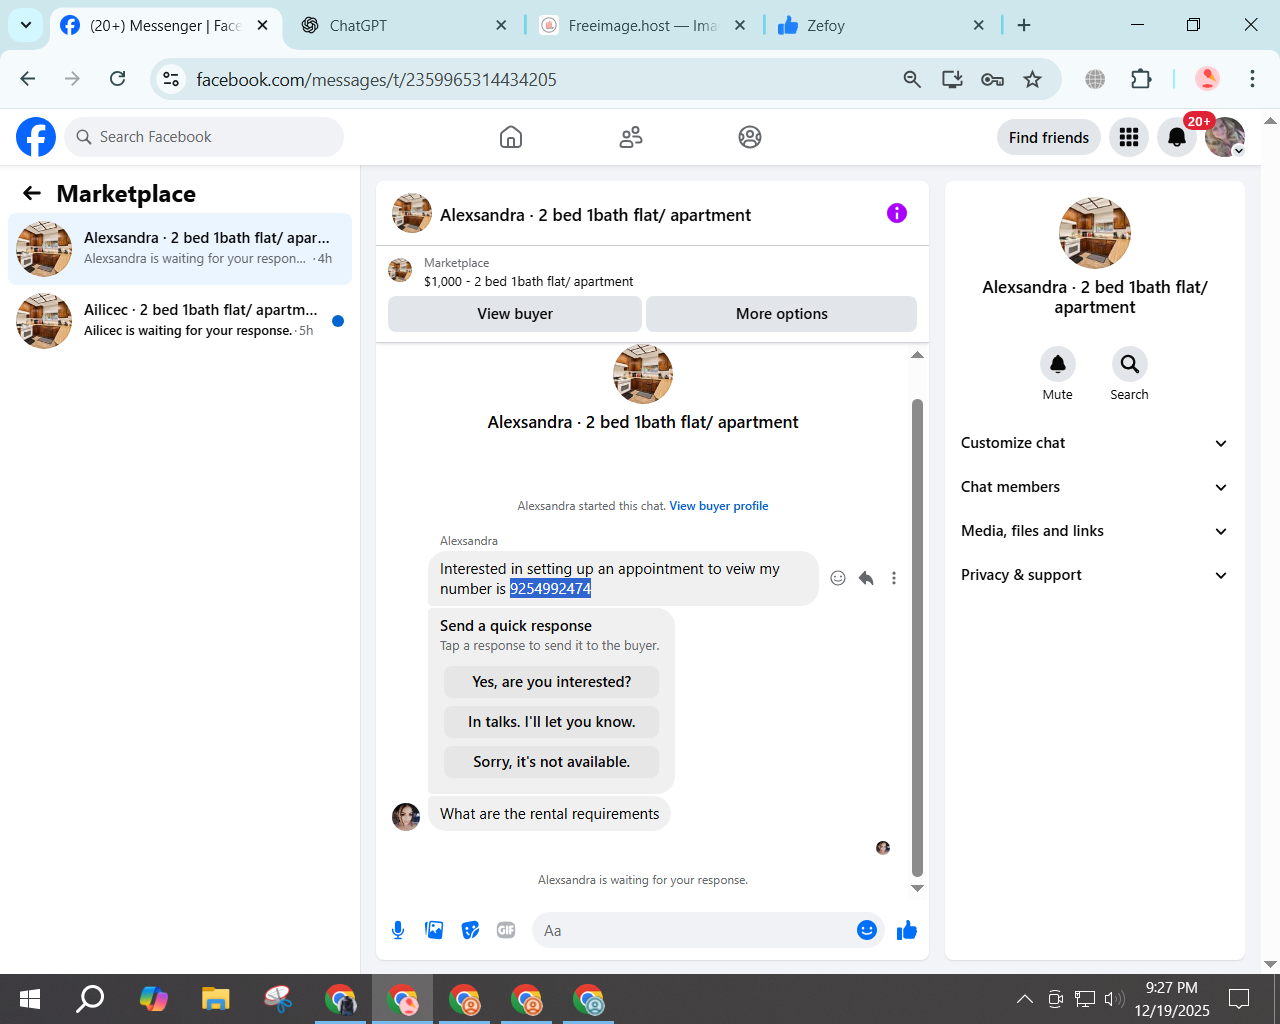Open a new browser tab
Viewport: 1280px width, 1024px height.
pos(1024,25)
